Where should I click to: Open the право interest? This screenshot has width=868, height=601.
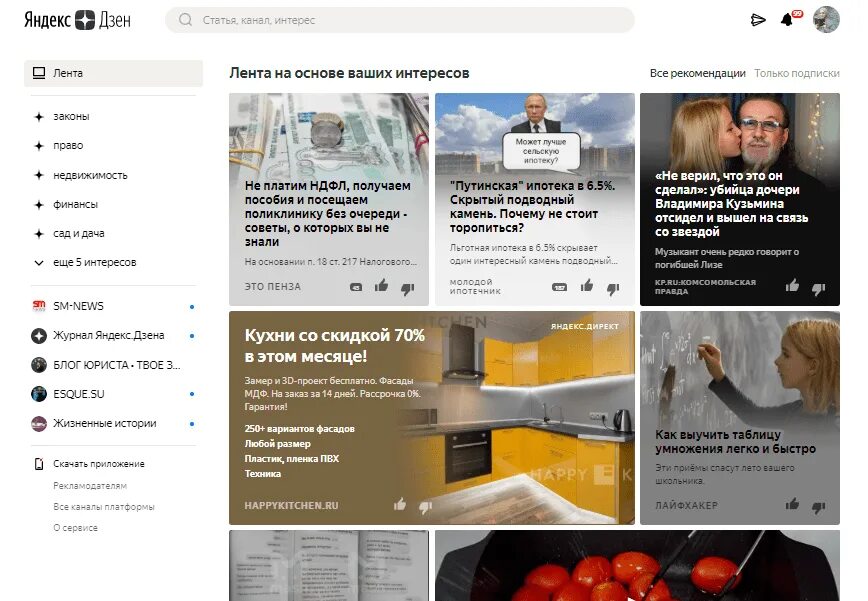coord(68,146)
